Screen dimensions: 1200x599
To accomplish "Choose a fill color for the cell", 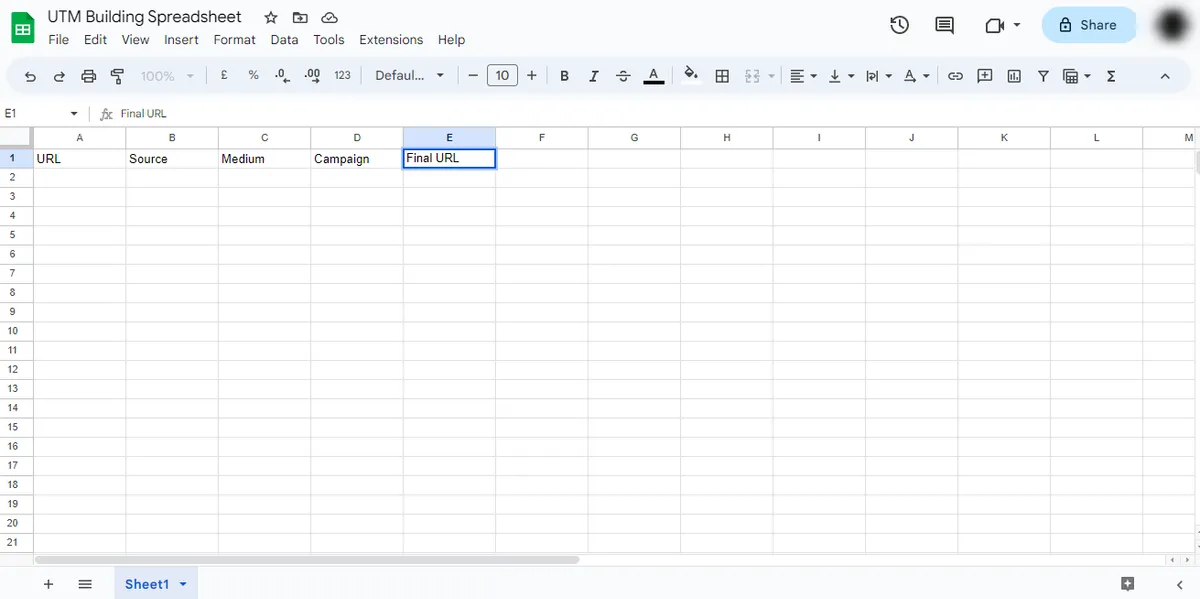I will [692, 75].
